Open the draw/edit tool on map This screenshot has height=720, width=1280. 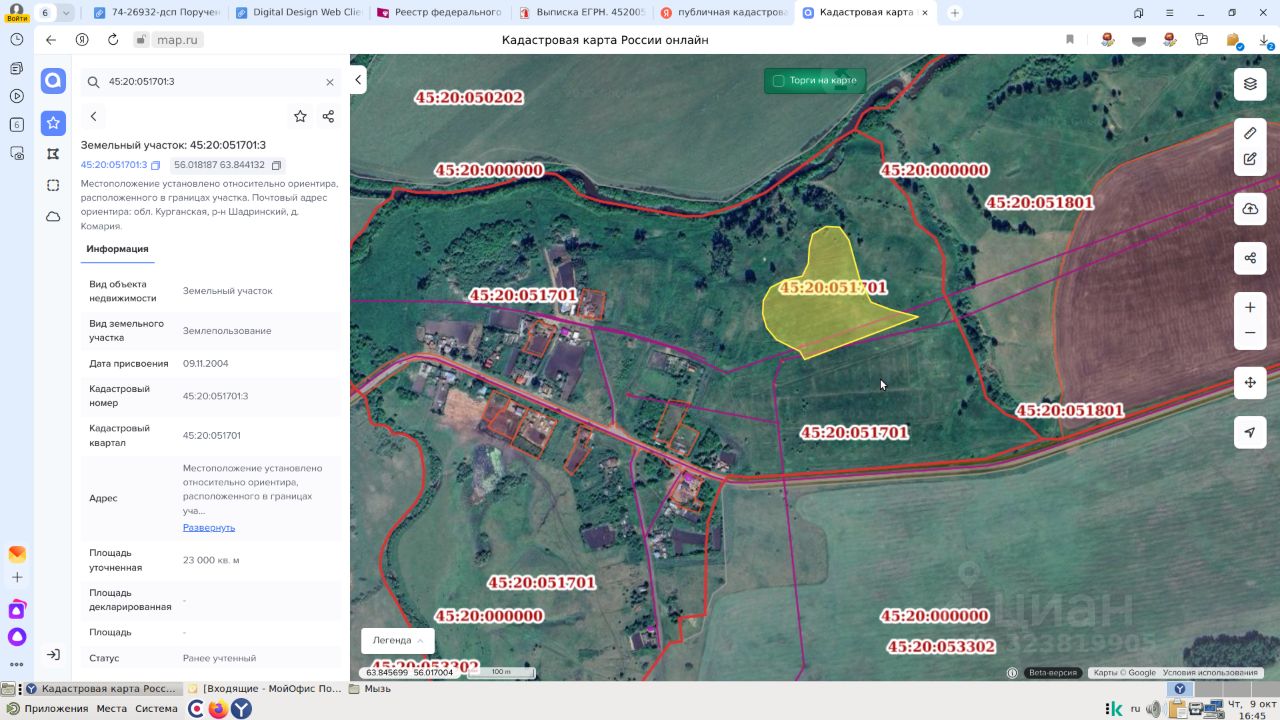[x=1250, y=158]
